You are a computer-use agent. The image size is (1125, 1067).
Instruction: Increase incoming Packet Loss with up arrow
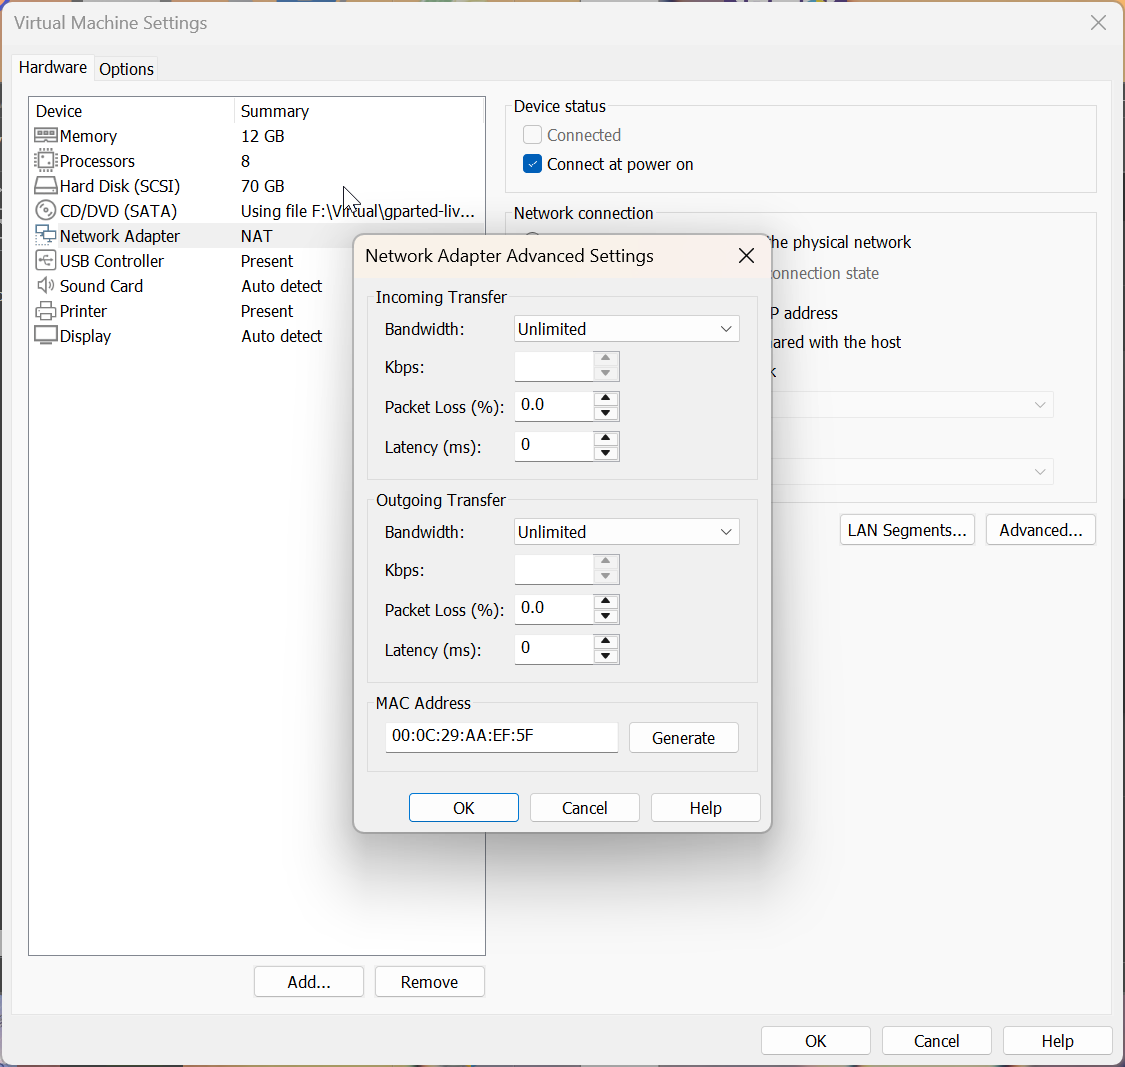tap(605, 399)
